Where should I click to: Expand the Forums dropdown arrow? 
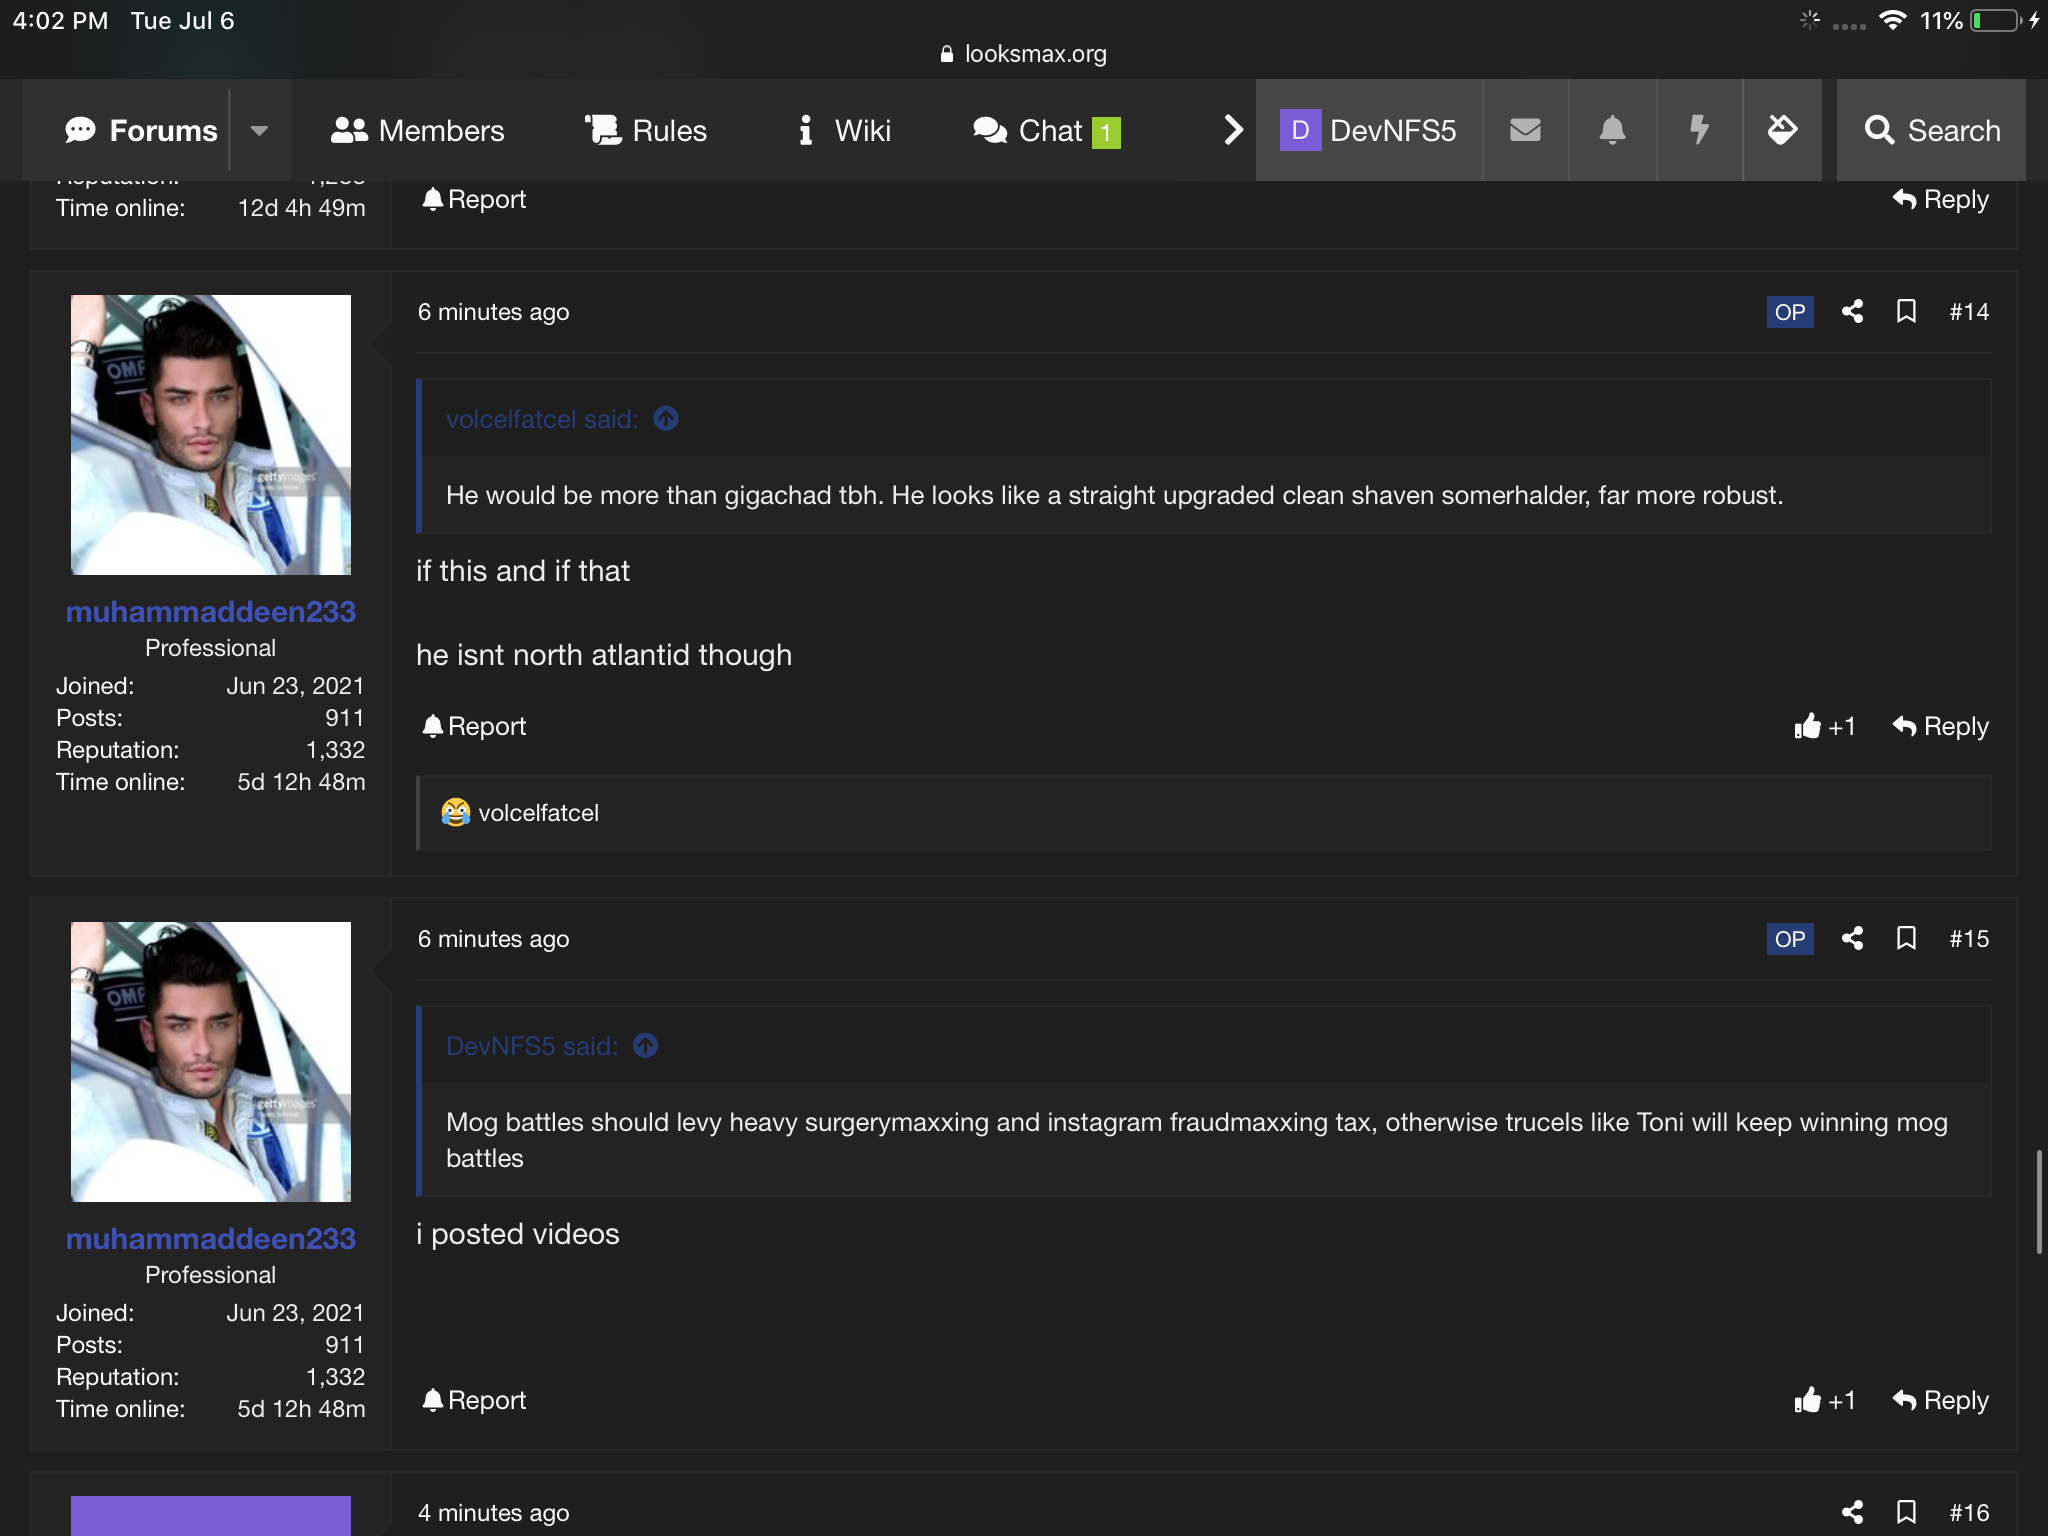click(259, 130)
